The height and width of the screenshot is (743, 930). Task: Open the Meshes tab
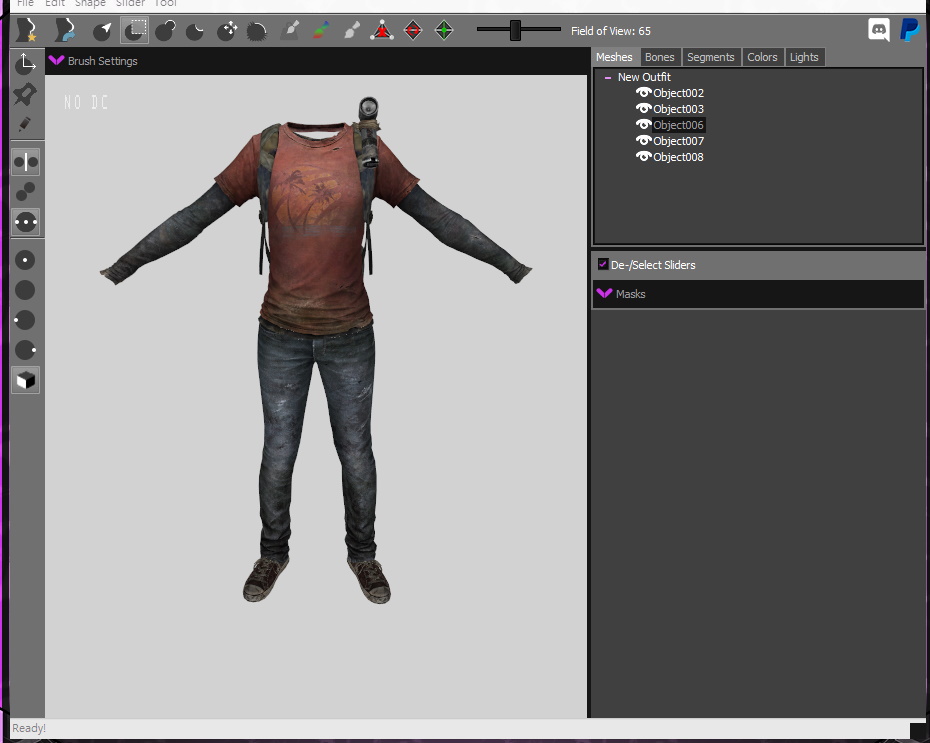614,57
